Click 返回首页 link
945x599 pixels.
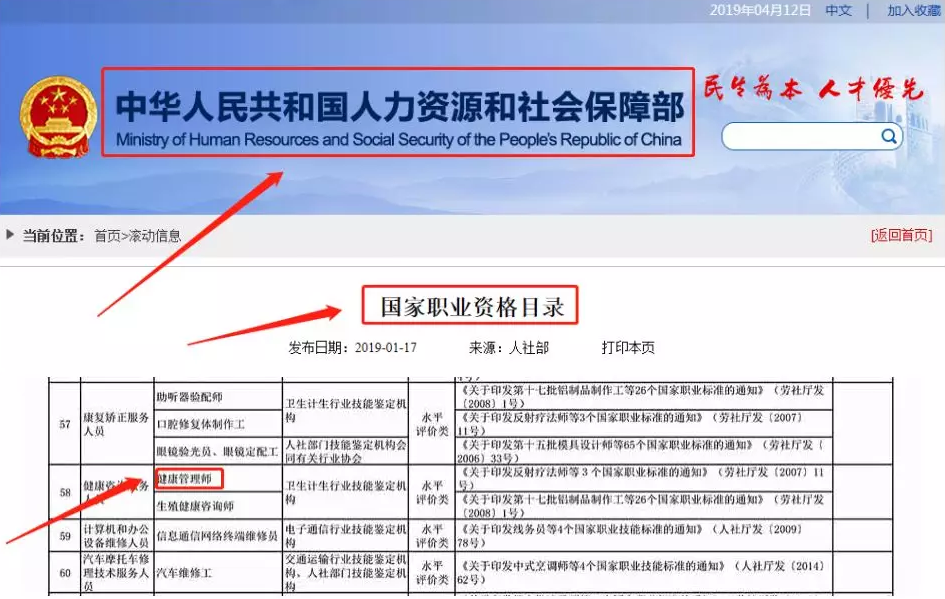pos(902,235)
